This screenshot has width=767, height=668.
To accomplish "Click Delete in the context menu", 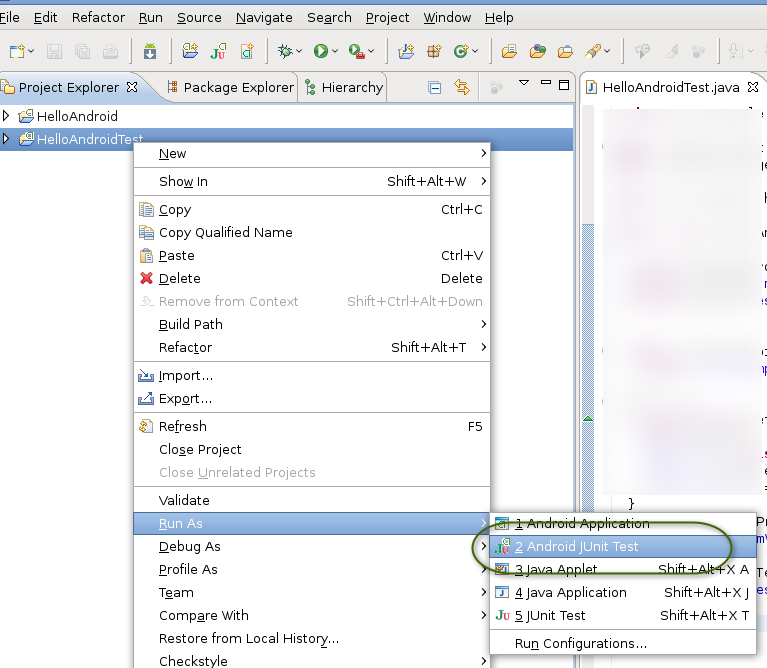I will (179, 278).
